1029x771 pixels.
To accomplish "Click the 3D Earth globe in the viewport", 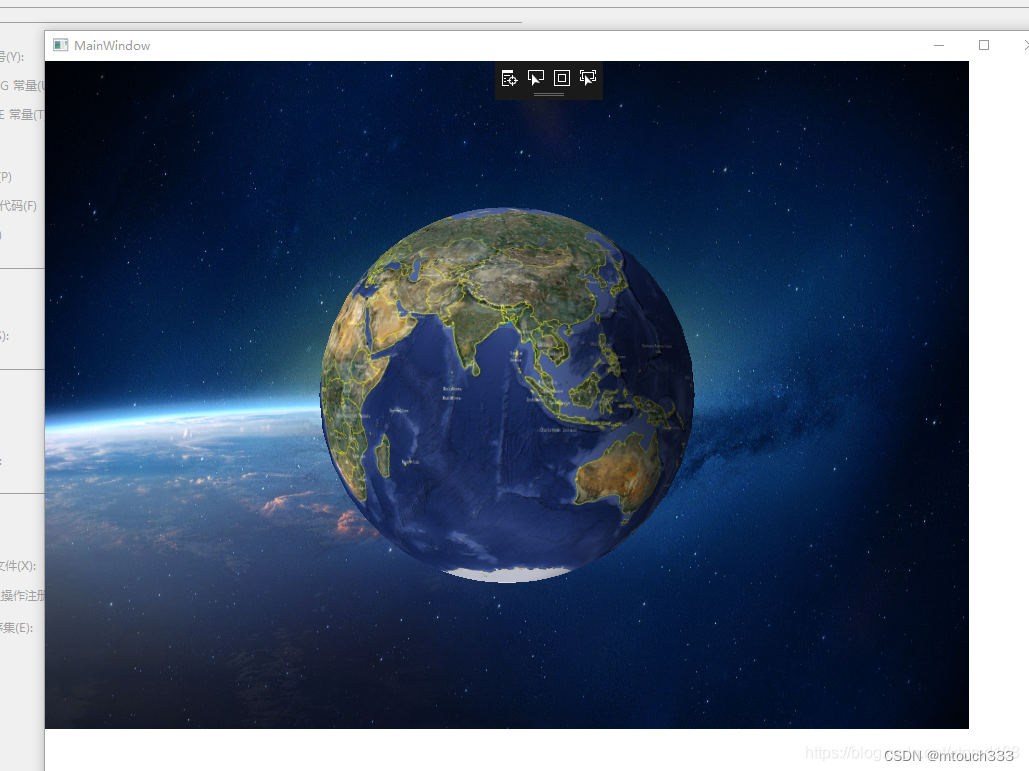I will click(507, 395).
